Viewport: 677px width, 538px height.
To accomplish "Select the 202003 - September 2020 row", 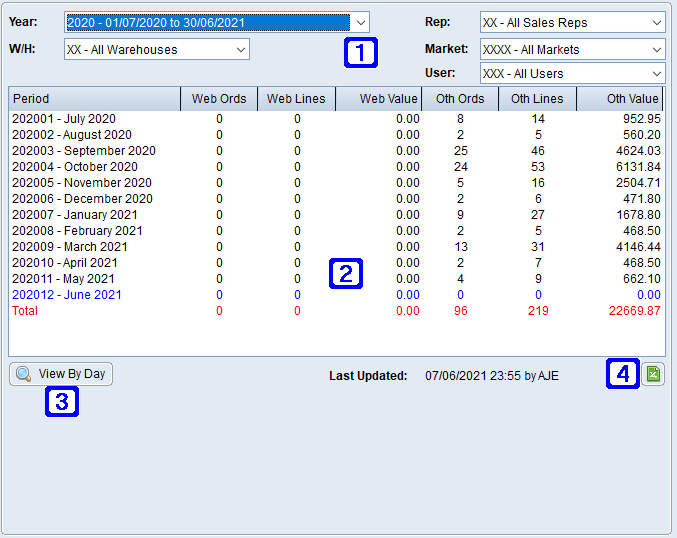I will [x=84, y=151].
